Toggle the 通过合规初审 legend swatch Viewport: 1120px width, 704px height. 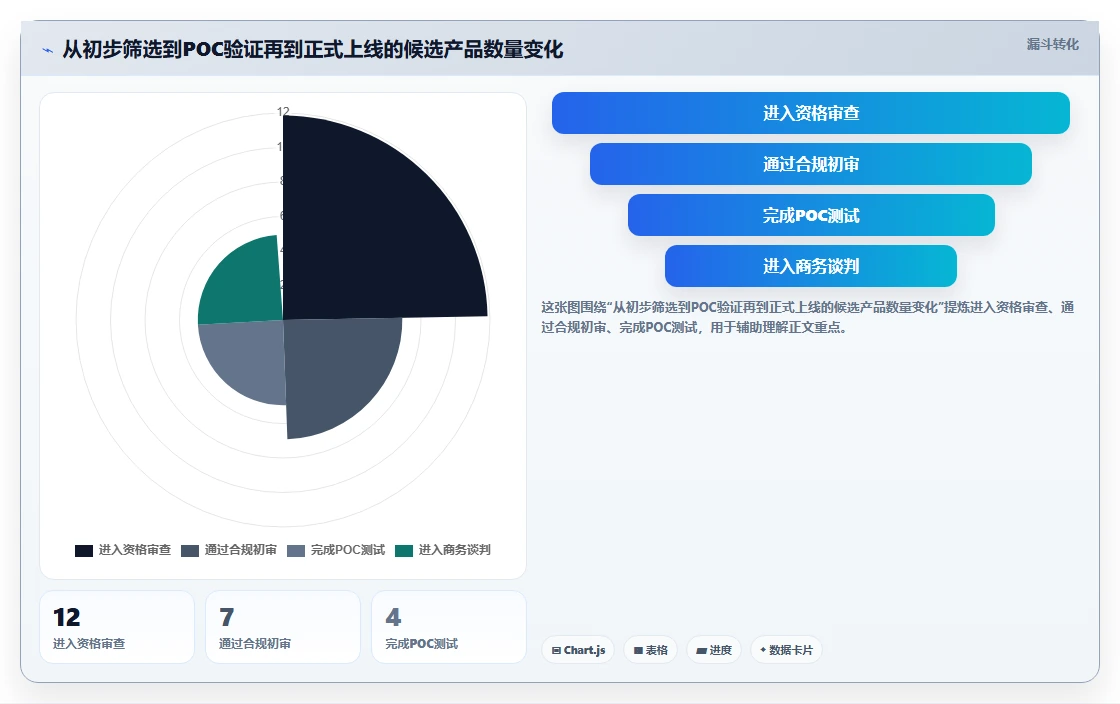click(x=190, y=550)
